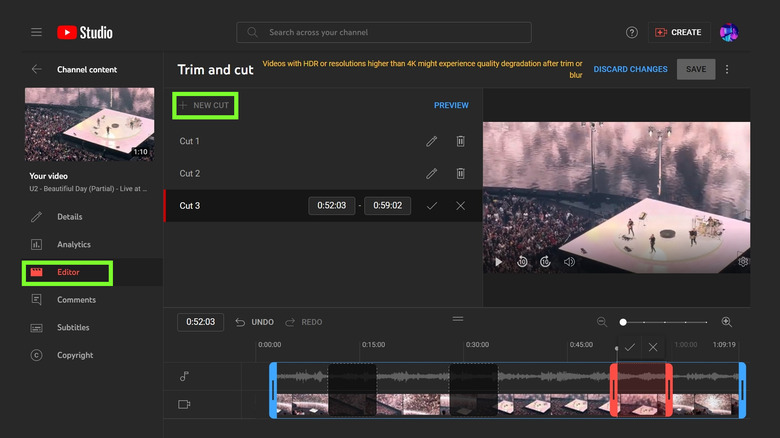Open the help question mark icon

point(632,32)
